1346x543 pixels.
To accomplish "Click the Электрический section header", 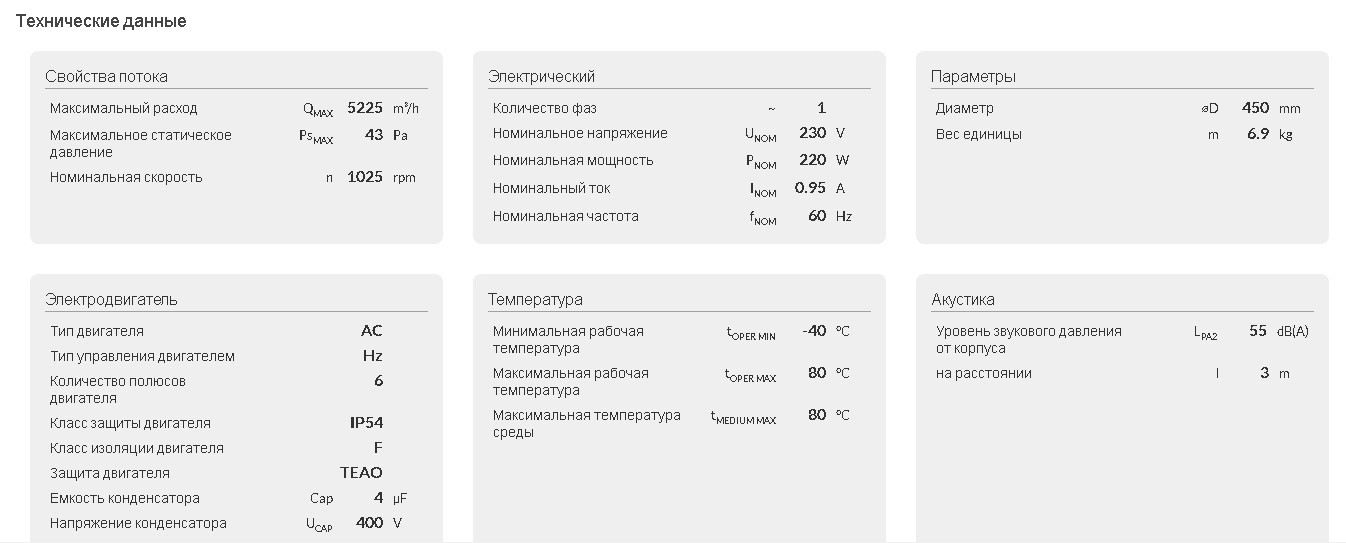I will 541,76.
